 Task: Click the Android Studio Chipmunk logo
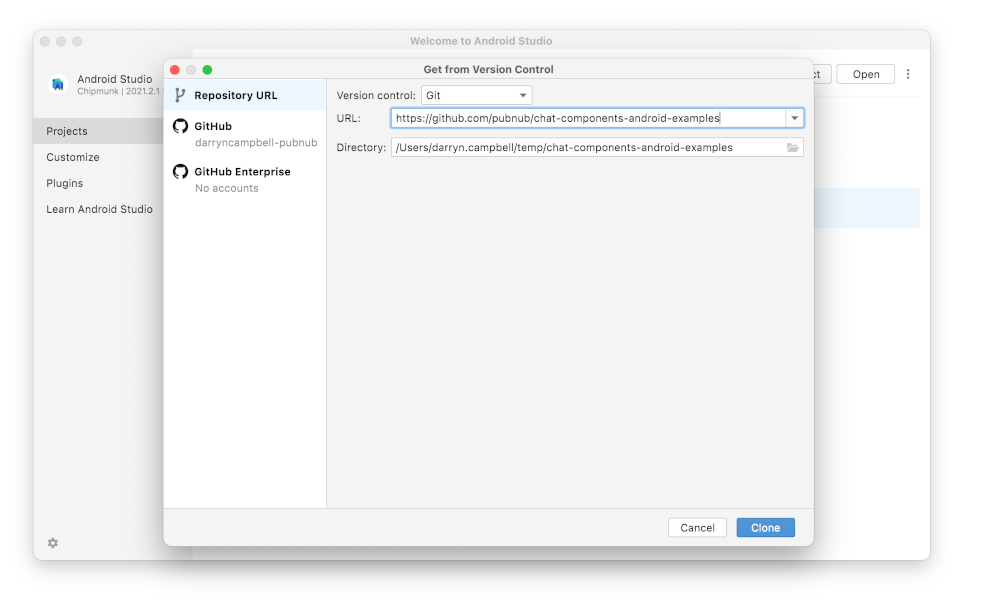(x=57, y=84)
